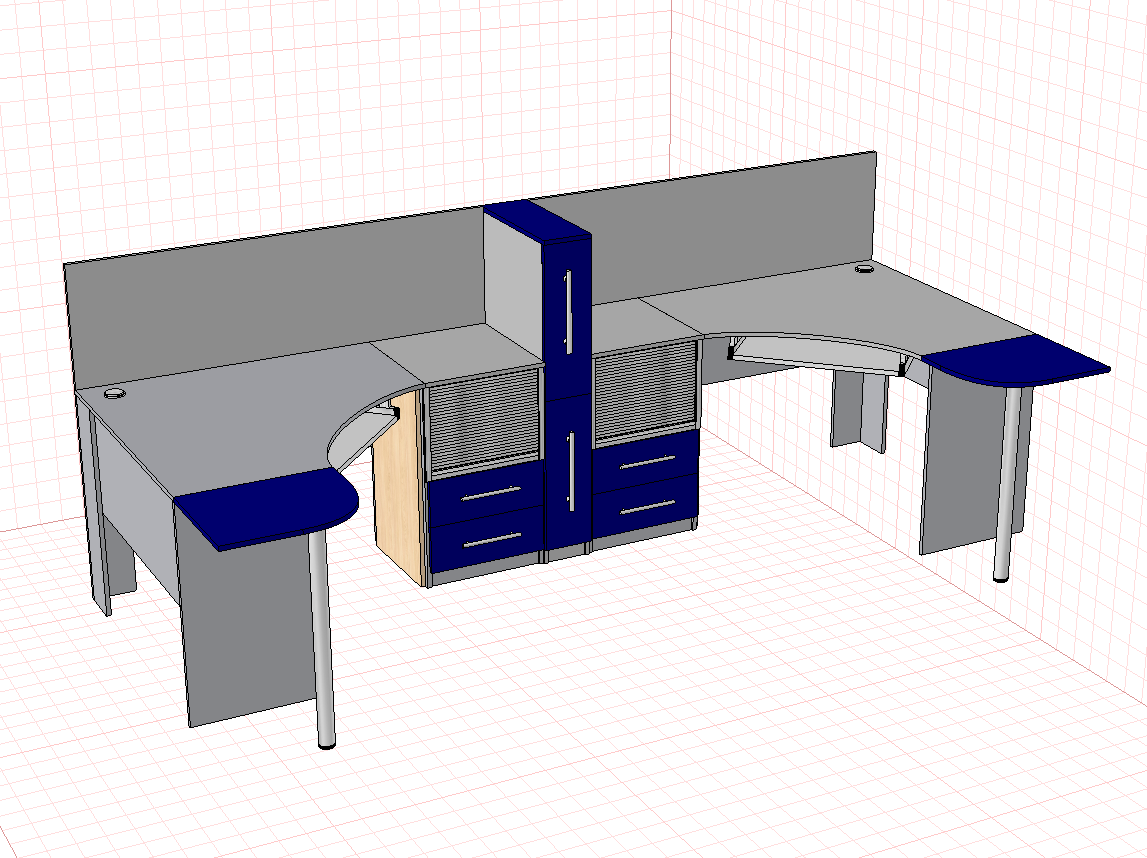The height and width of the screenshot is (858, 1147).
Task: Click the left roller shutter cabinet front
Action: [x=484, y=422]
